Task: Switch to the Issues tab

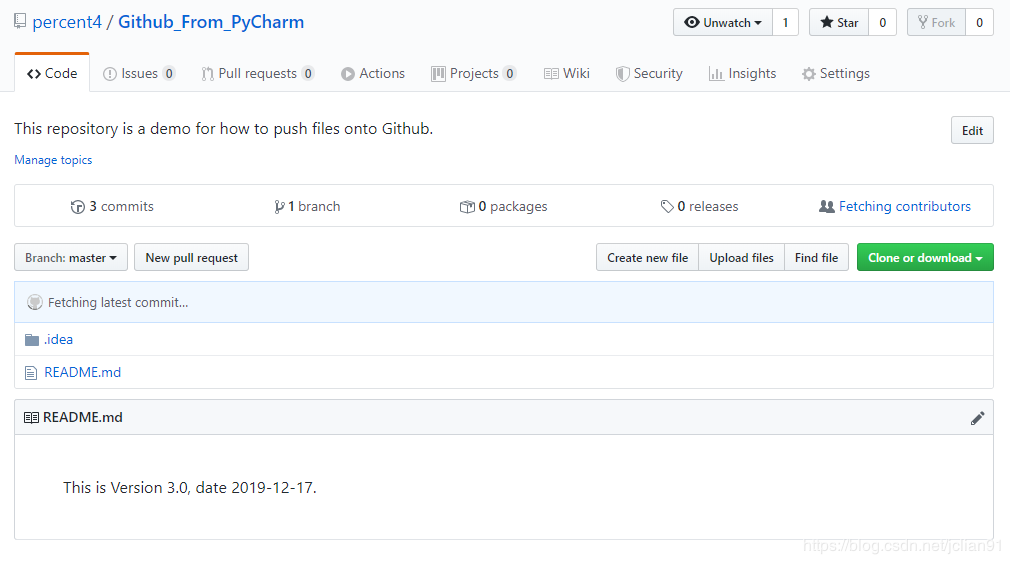Action: [139, 74]
